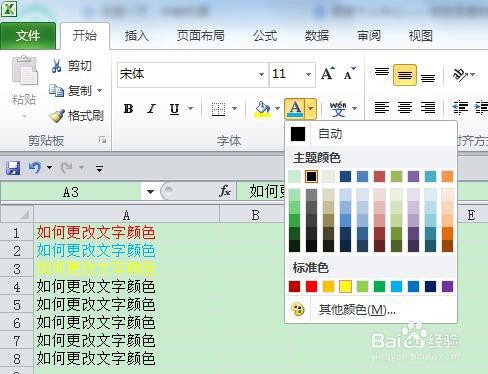Apply the font color A button
488x374 pixels.
[295, 109]
